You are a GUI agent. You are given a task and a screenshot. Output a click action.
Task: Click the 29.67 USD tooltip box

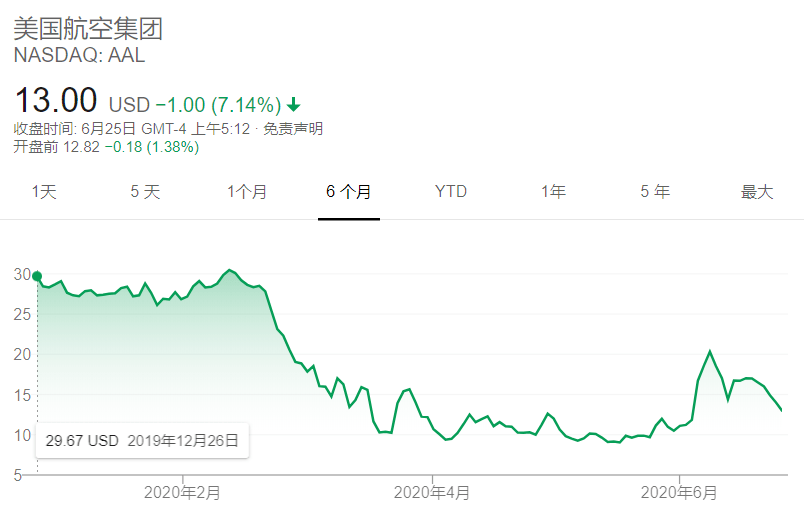[142, 441]
